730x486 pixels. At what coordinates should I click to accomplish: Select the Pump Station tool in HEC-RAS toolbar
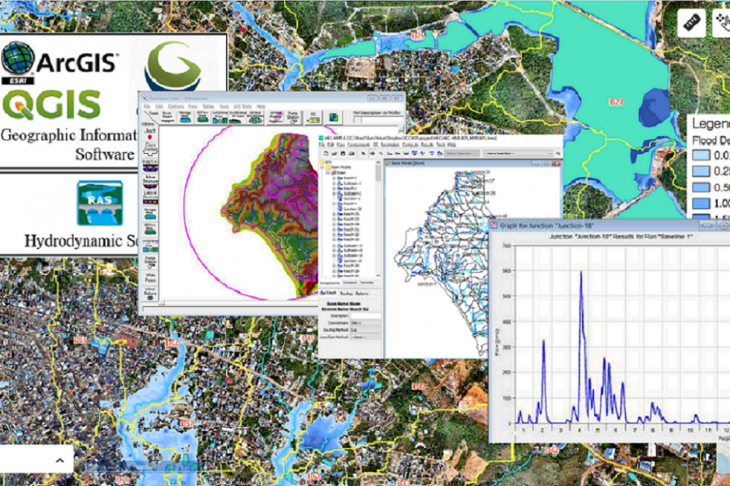pyautogui.click(x=293, y=117)
